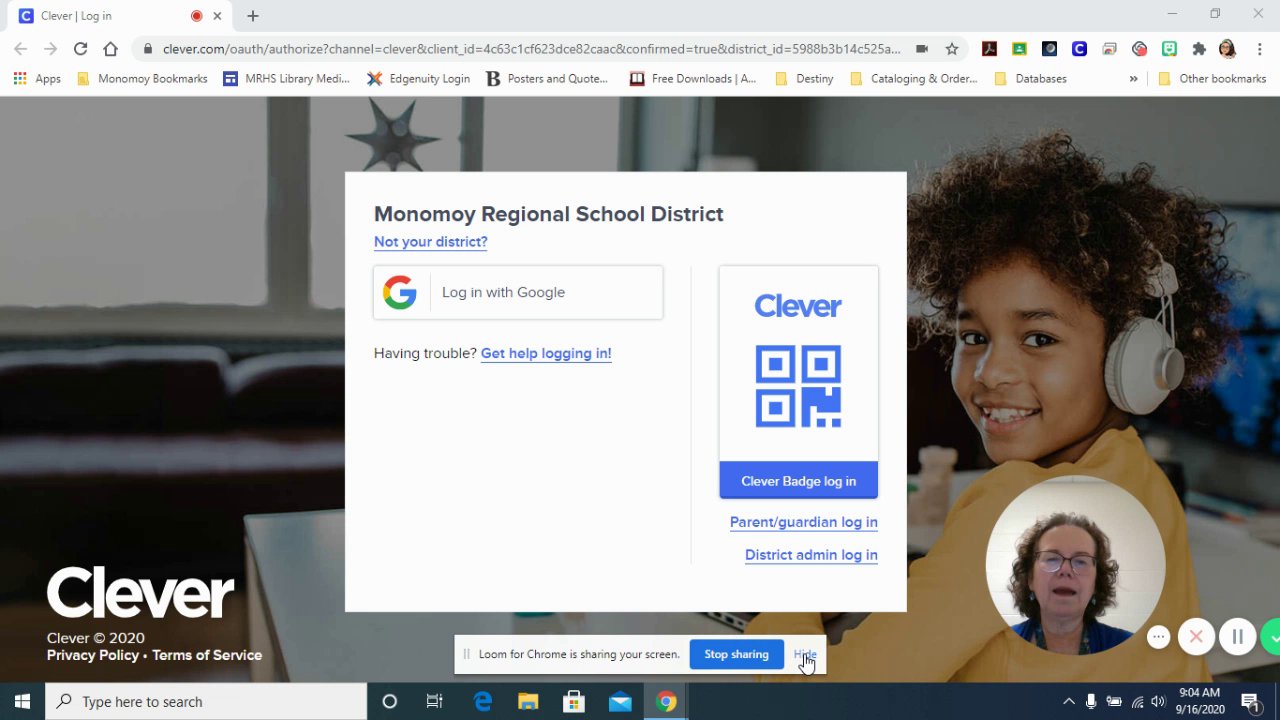
Task: Go to the browser home page
Action: coord(110,49)
